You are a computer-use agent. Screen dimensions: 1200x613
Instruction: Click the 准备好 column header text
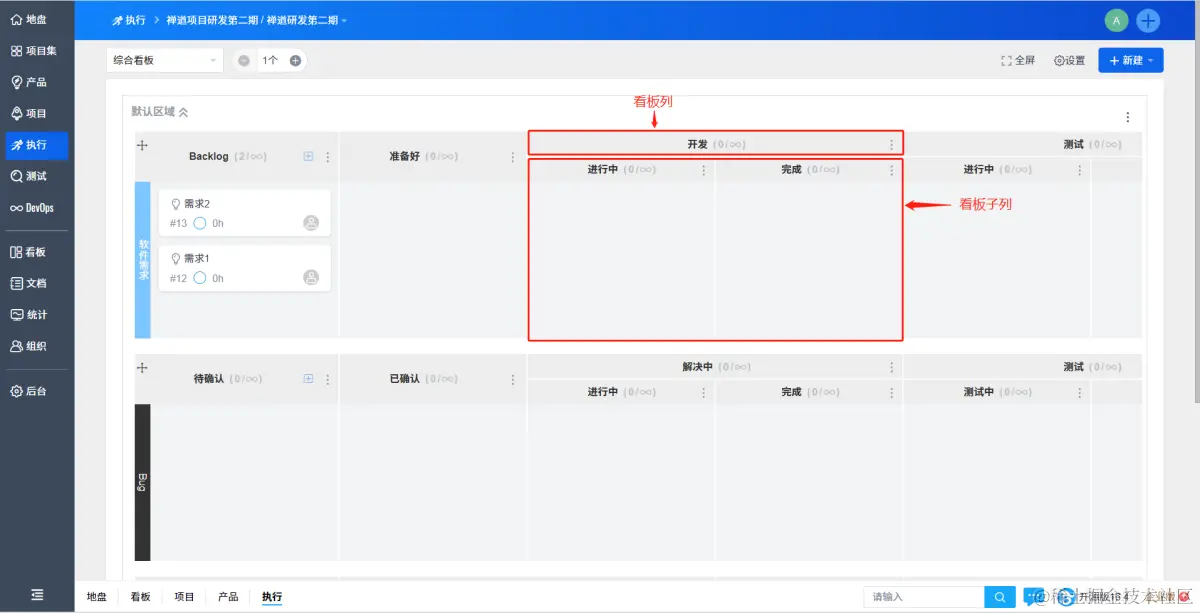coord(404,157)
